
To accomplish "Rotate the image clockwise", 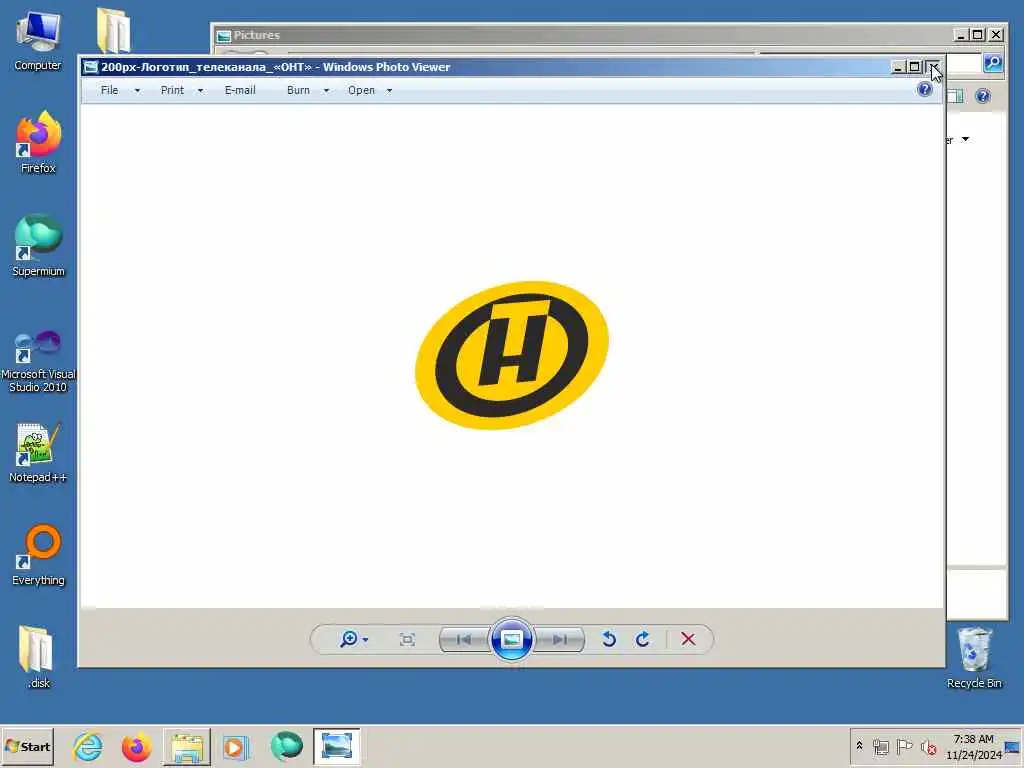I will 643,639.
